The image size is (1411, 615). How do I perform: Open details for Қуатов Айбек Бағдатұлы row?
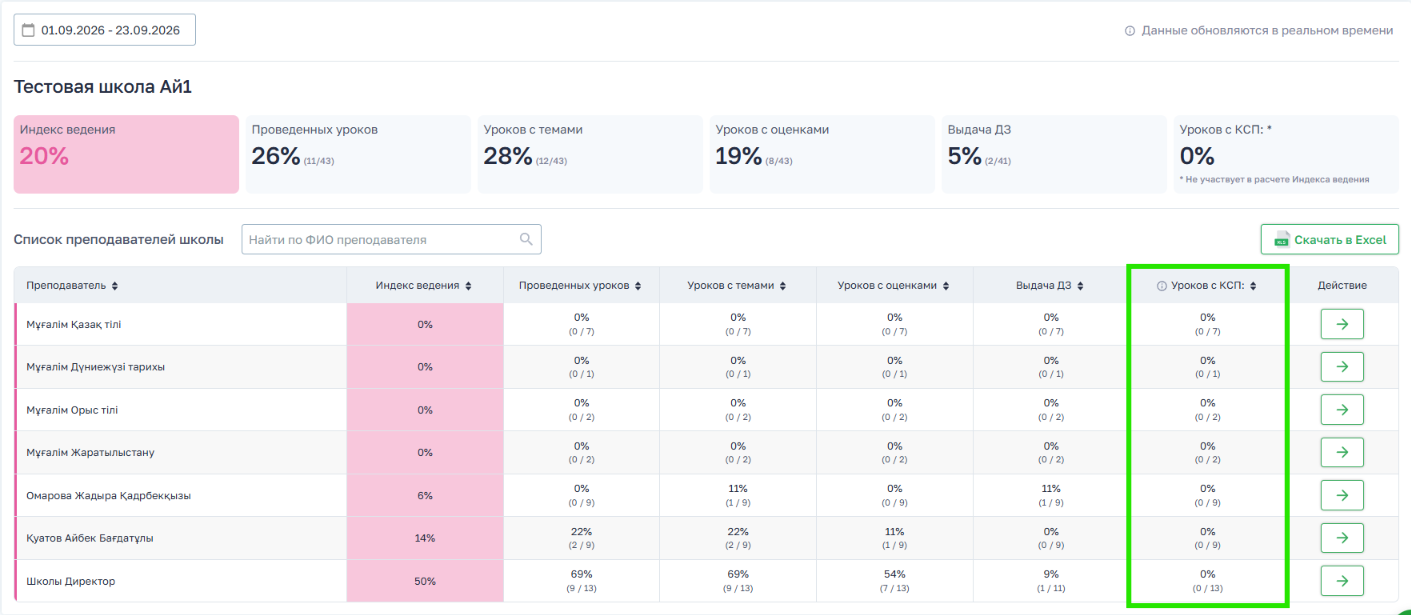pos(1342,538)
